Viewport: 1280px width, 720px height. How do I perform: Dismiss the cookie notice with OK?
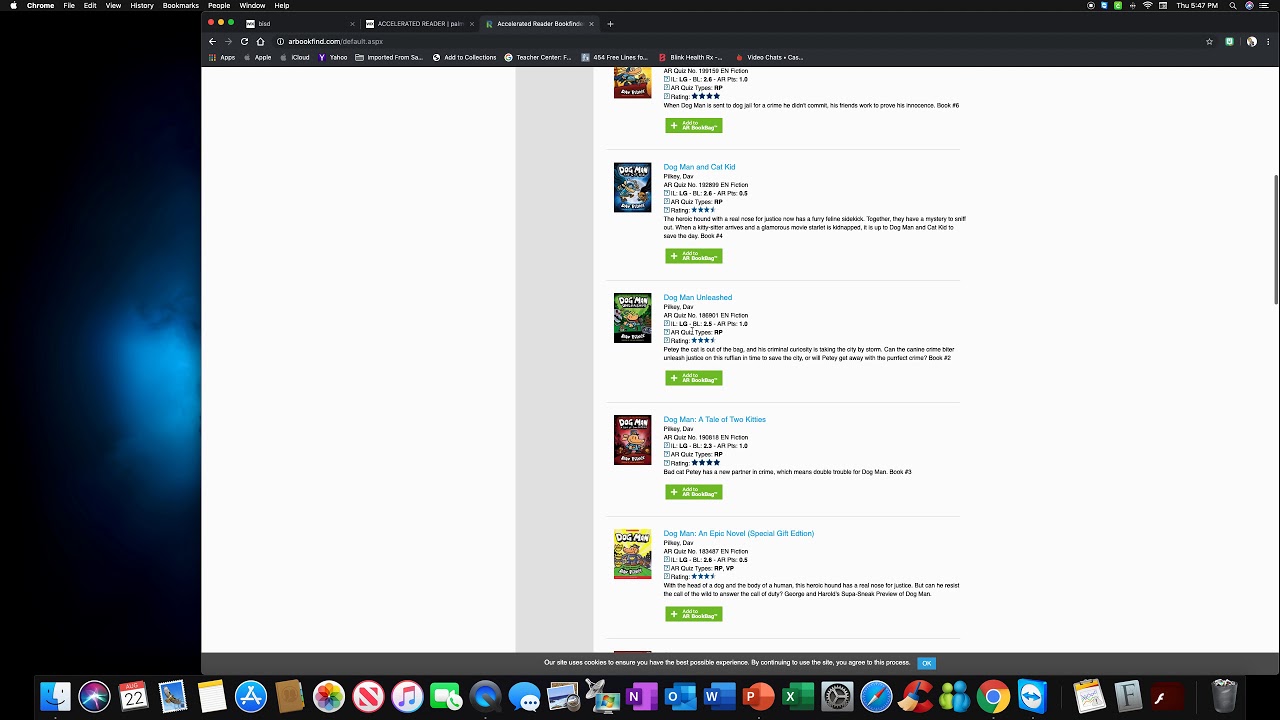click(926, 663)
